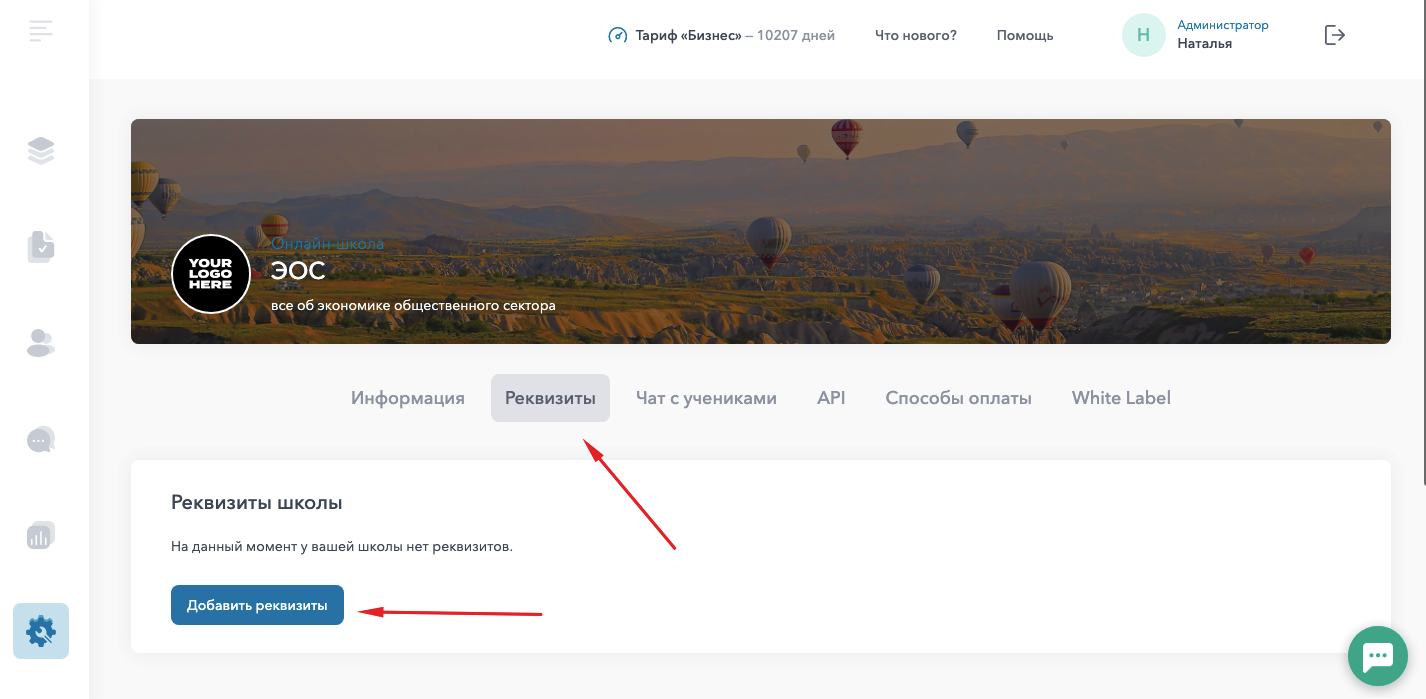This screenshot has width=1426, height=699.
Task: Click the Администратор role label
Action: coord(1222,25)
